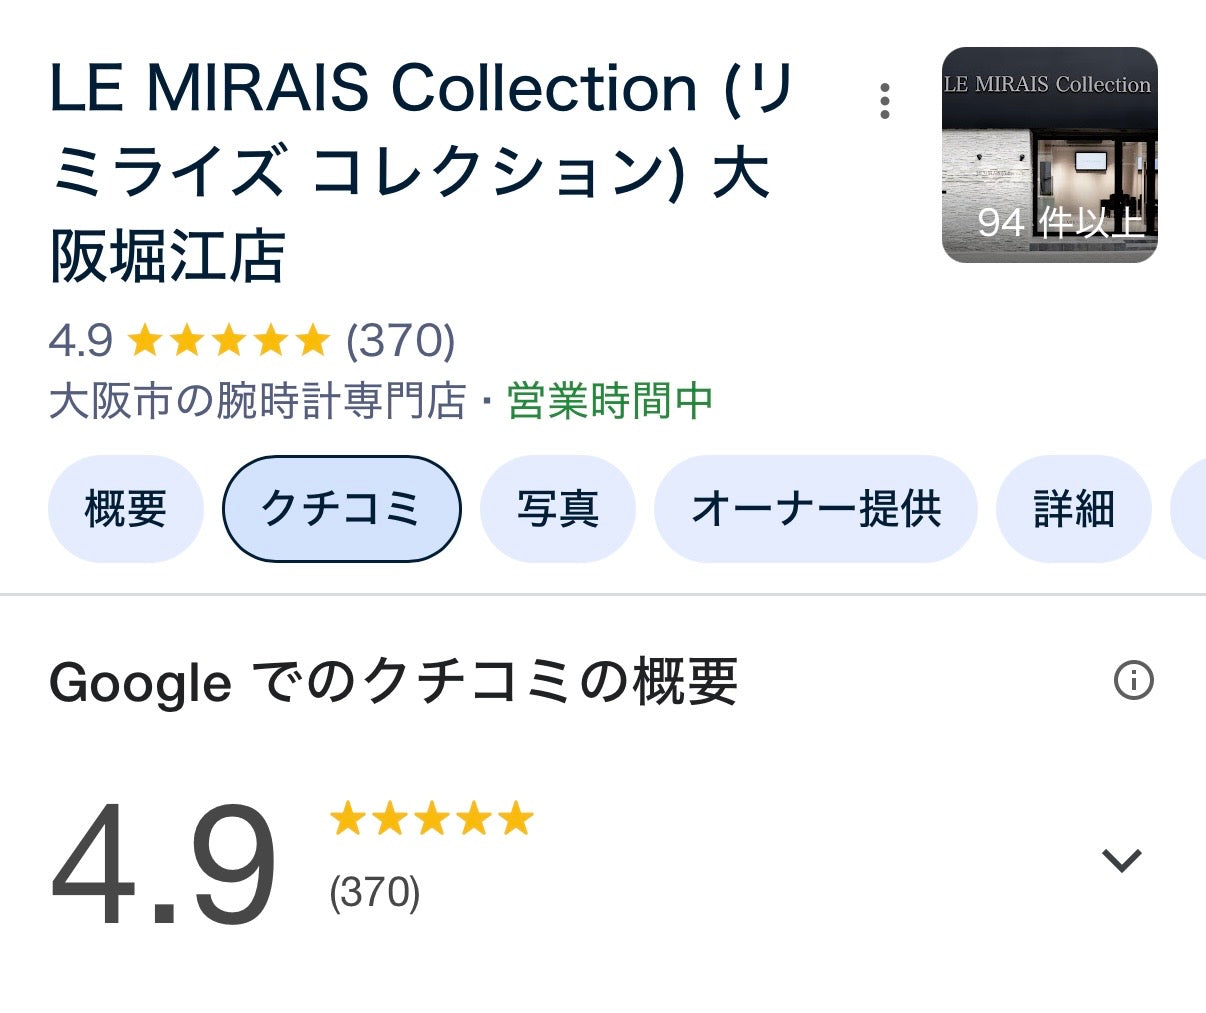Click the small 4.9 rating beside title stars
Viewport: 1206px width, 1013px height.
[x=81, y=341]
